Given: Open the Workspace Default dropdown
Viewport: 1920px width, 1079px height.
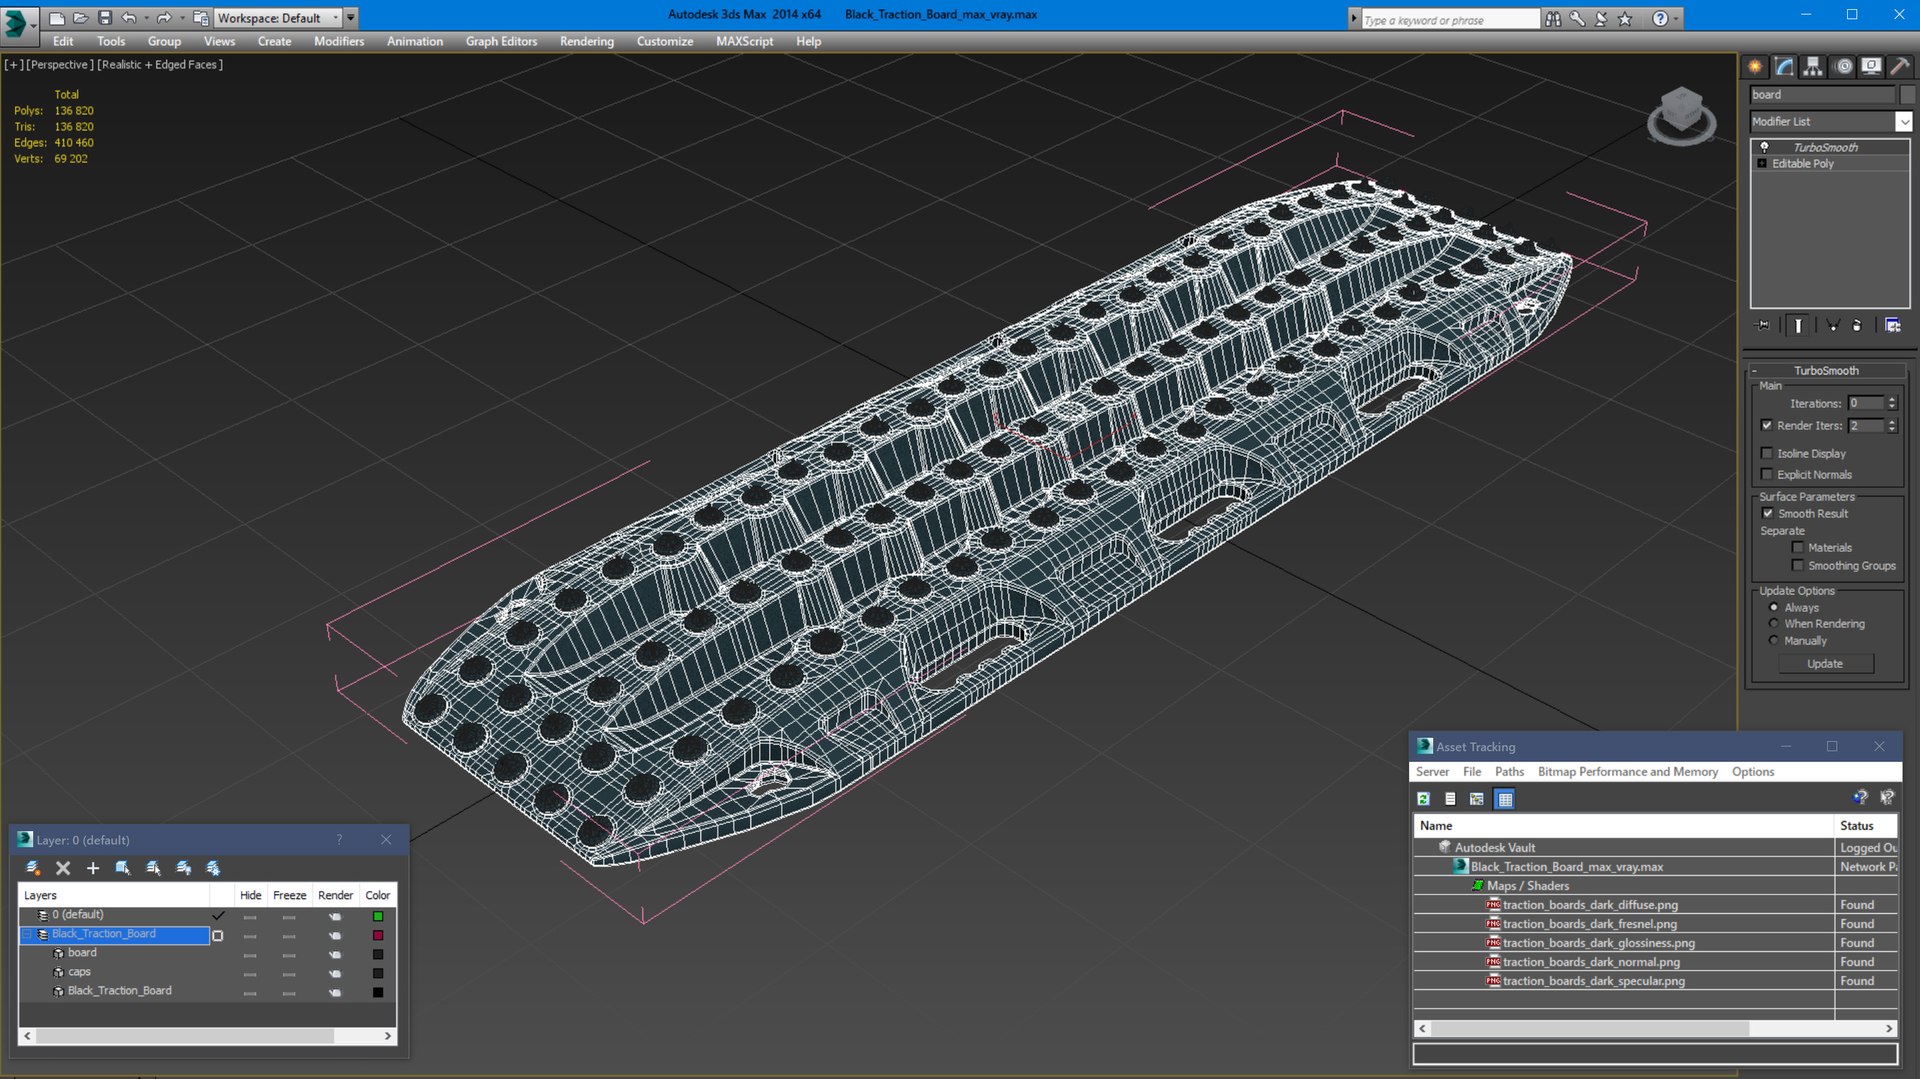Looking at the screenshot, I should click(278, 18).
